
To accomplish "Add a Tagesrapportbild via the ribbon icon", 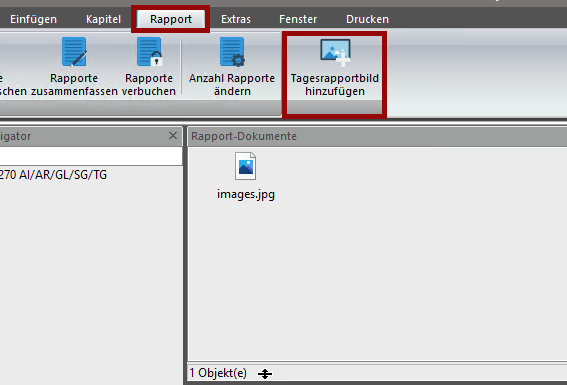I will pyautogui.click(x=335, y=52).
